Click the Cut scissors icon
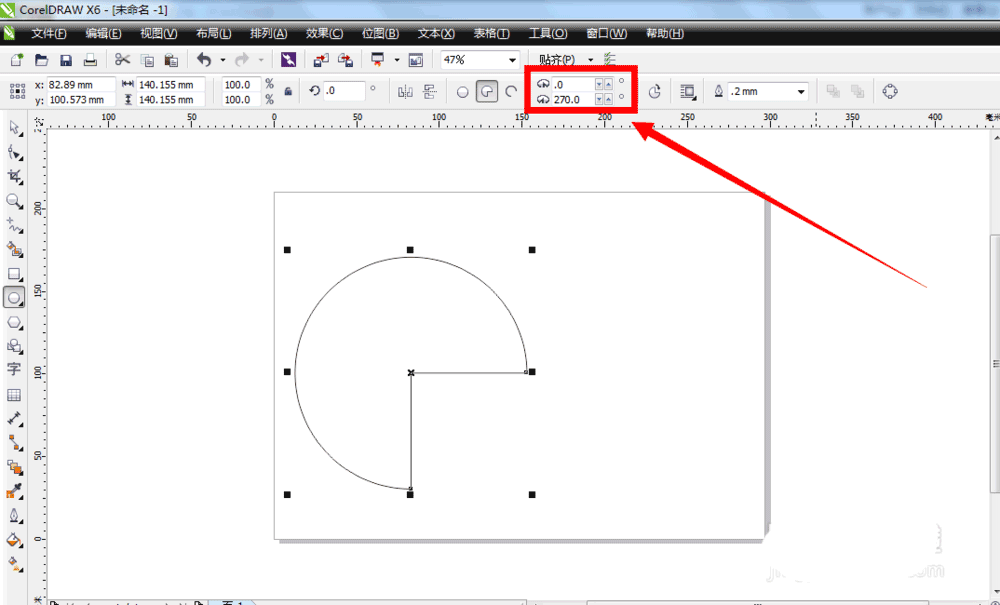Image resolution: width=1000 pixels, height=605 pixels. tap(122, 60)
